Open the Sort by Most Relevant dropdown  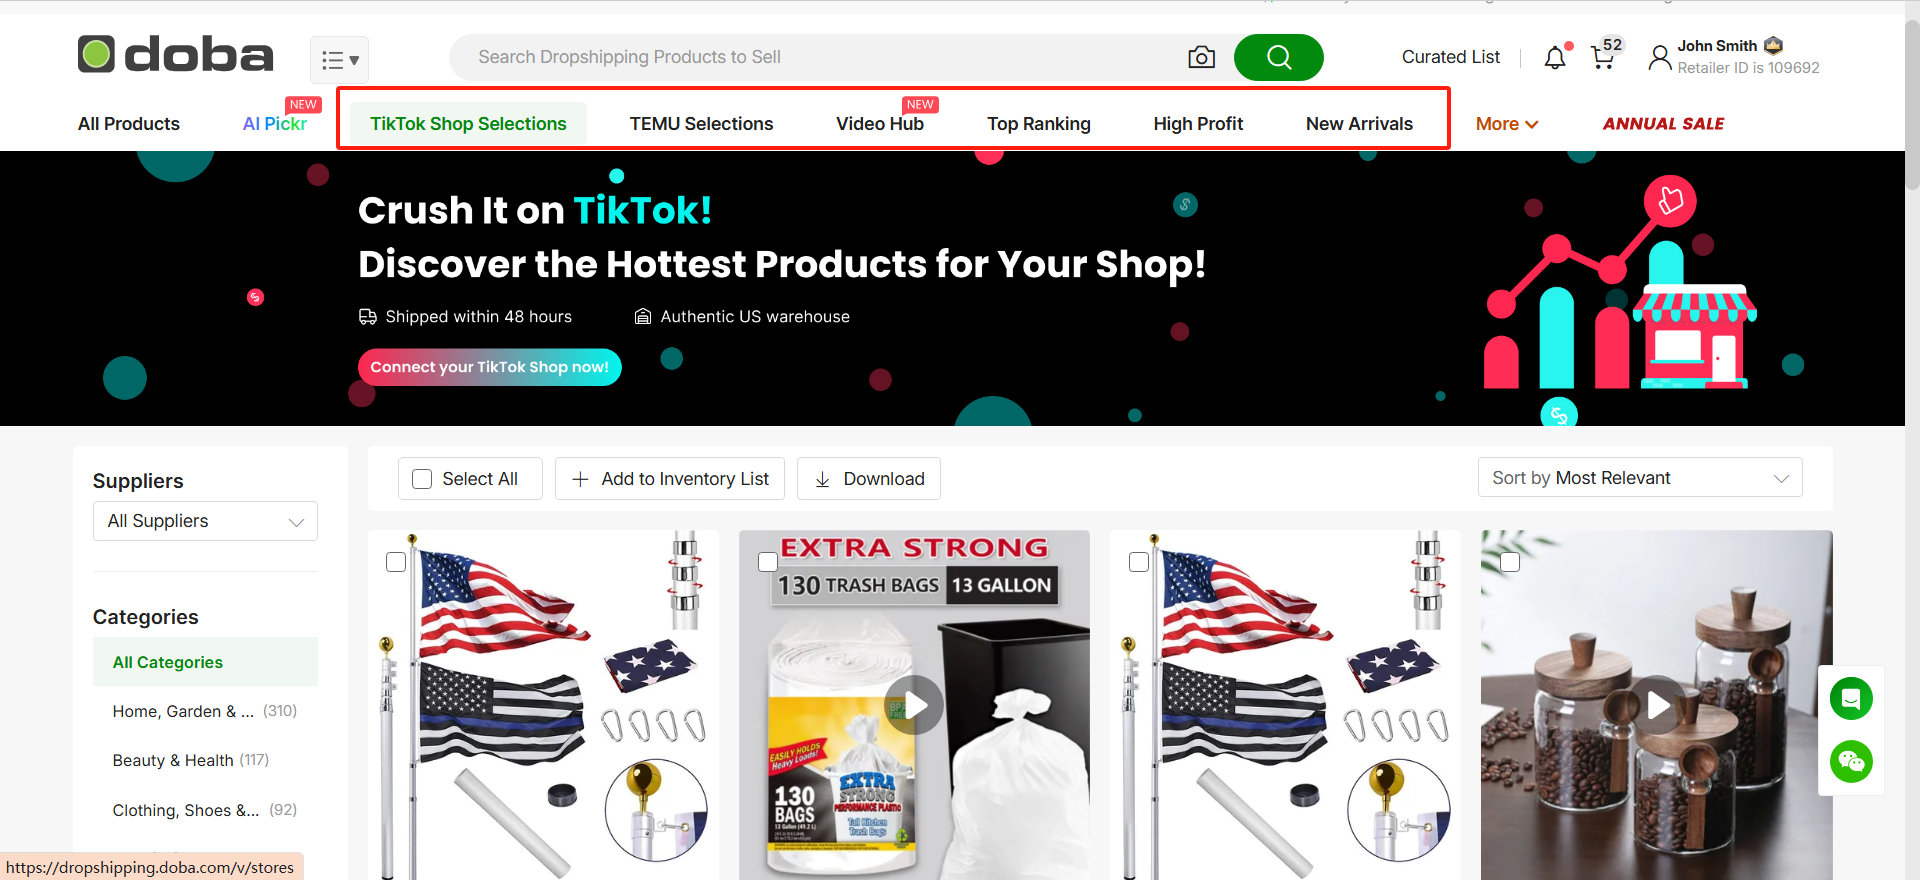coord(1640,478)
